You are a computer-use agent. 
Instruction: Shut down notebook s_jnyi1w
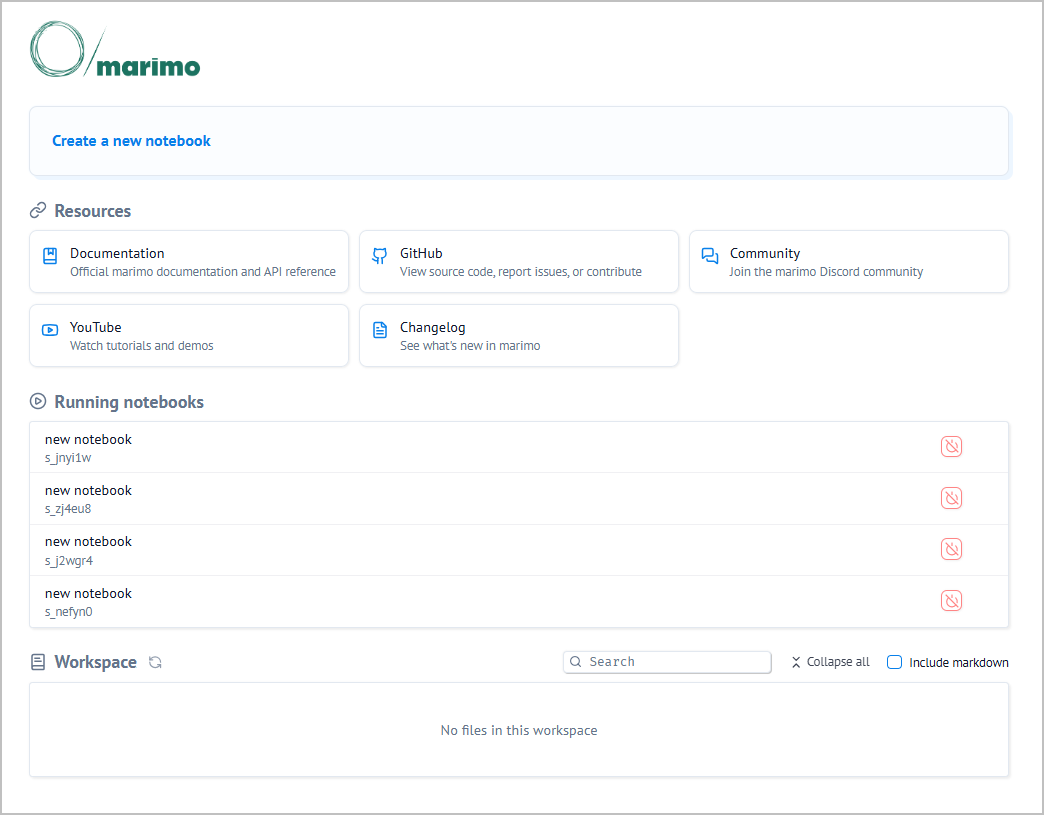951,447
